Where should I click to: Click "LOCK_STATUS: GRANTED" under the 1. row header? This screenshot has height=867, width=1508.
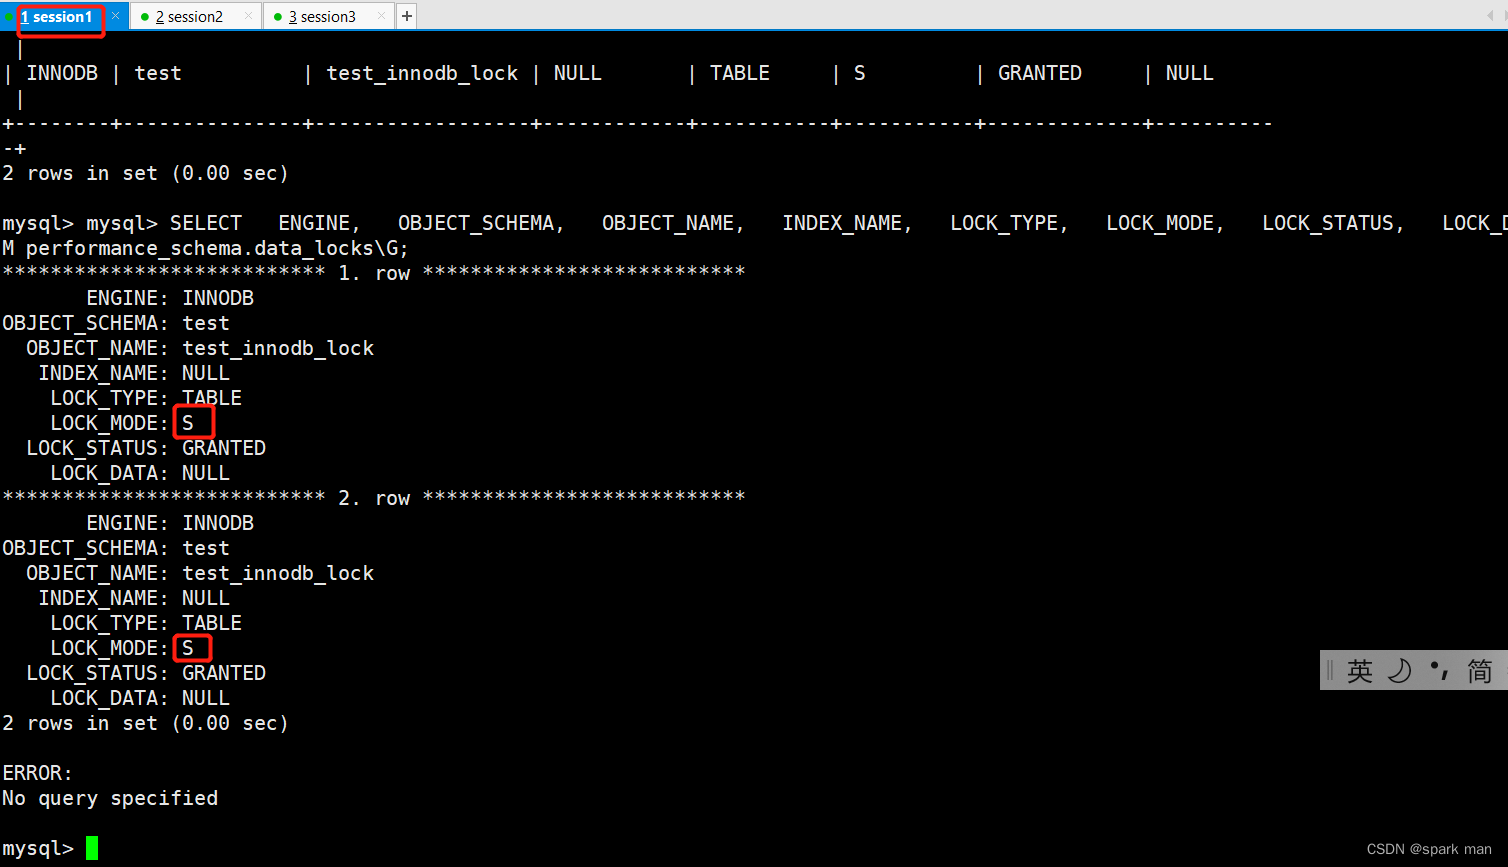pyautogui.click(x=146, y=448)
